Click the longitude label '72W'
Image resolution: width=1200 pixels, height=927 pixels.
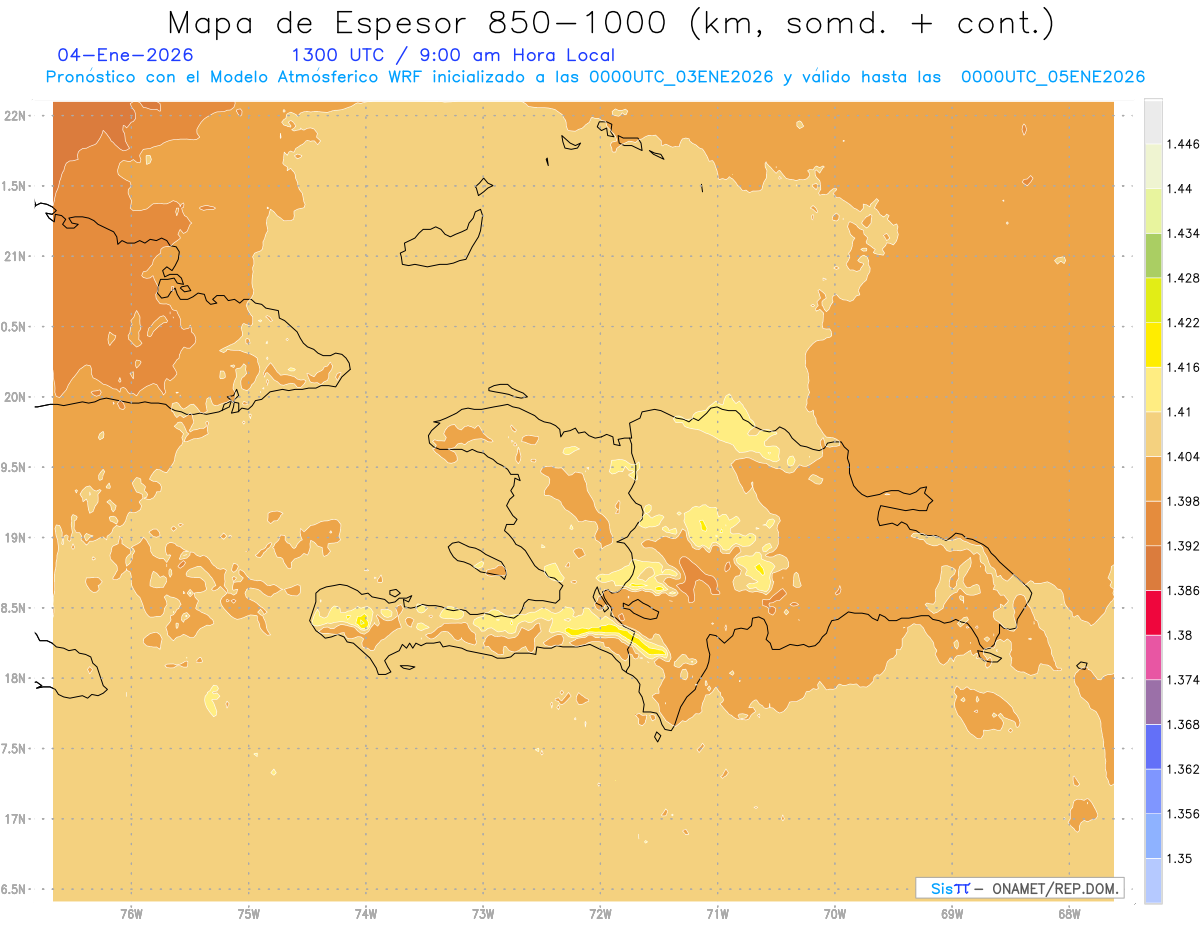[600, 914]
